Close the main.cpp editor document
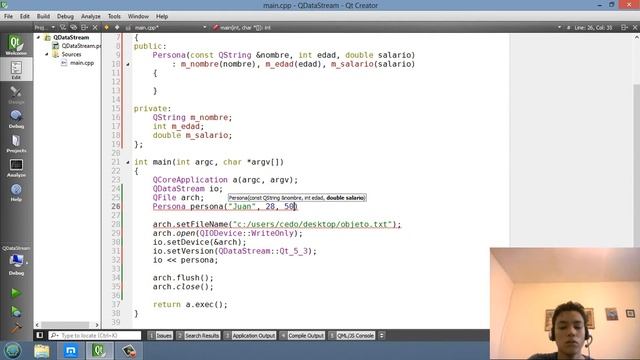 pyautogui.click(x=635, y=27)
